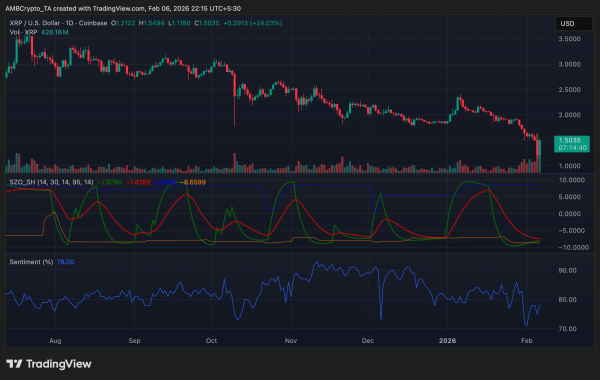The width and height of the screenshot is (600, 380).
Task: Click the 2.0000 price axis label
Action: [x=569, y=115]
